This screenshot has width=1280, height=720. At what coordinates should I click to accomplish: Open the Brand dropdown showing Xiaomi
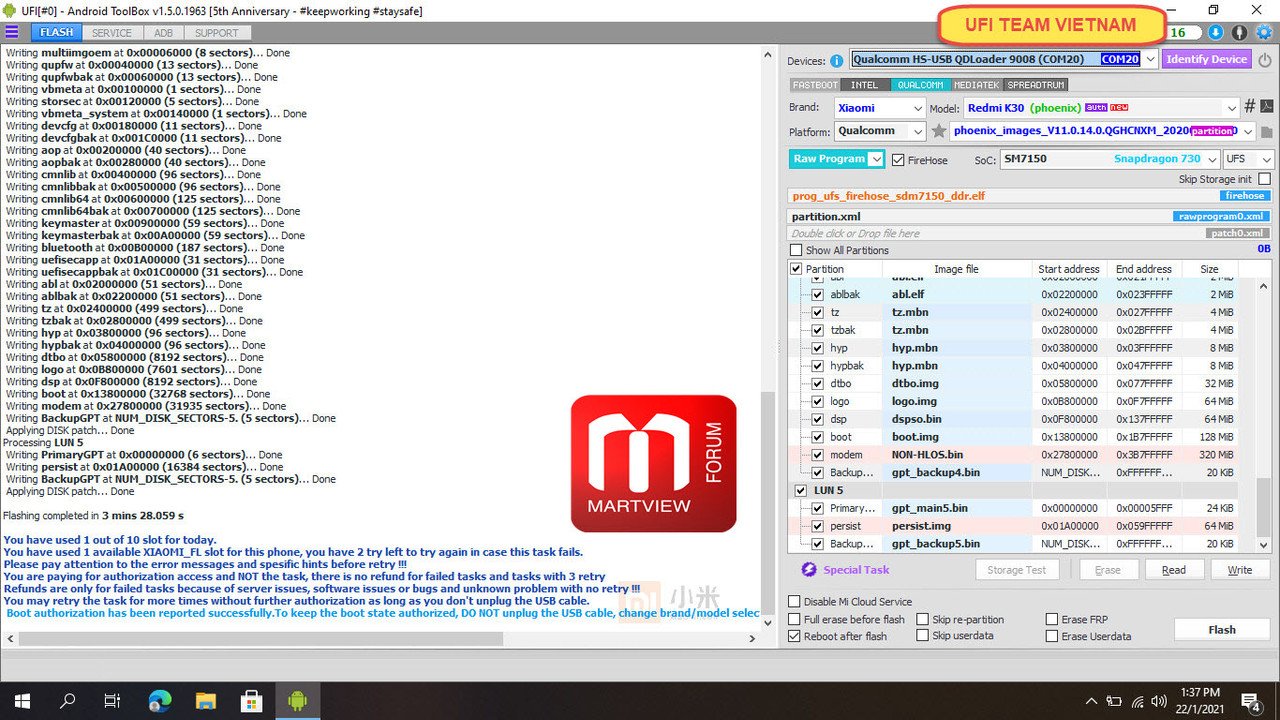pos(879,107)
